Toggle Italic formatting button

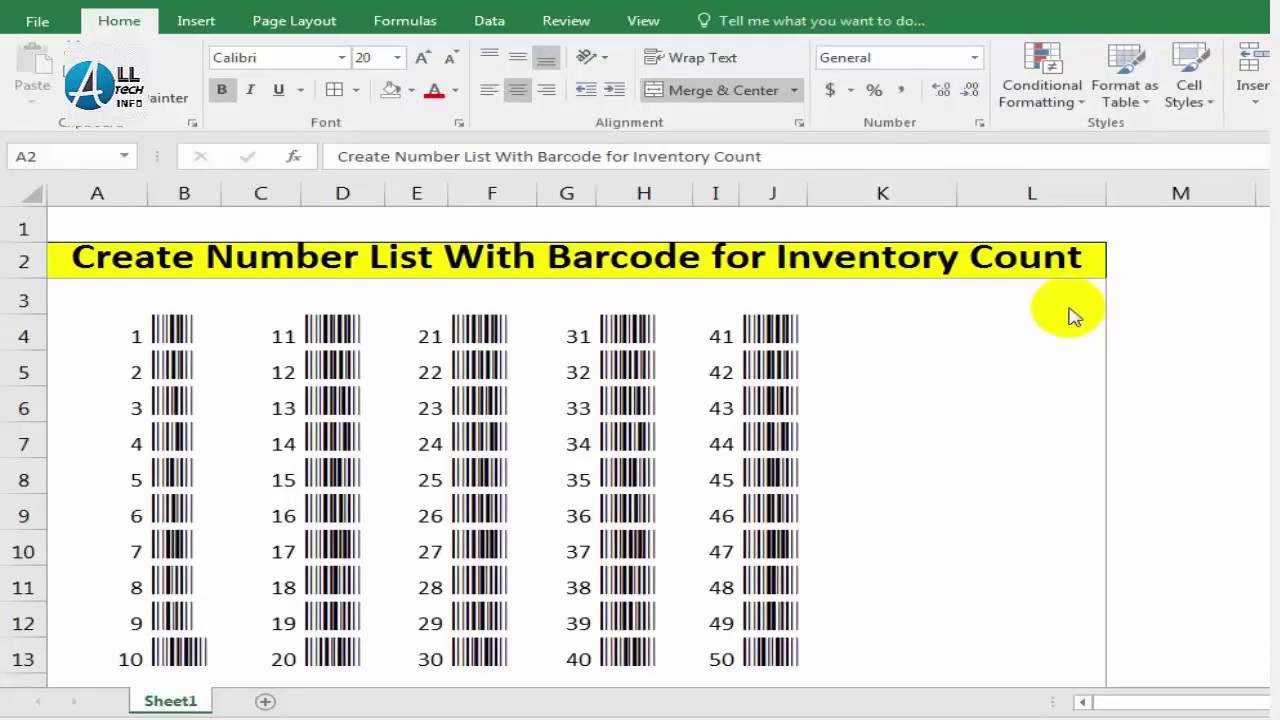coord(250,90)
